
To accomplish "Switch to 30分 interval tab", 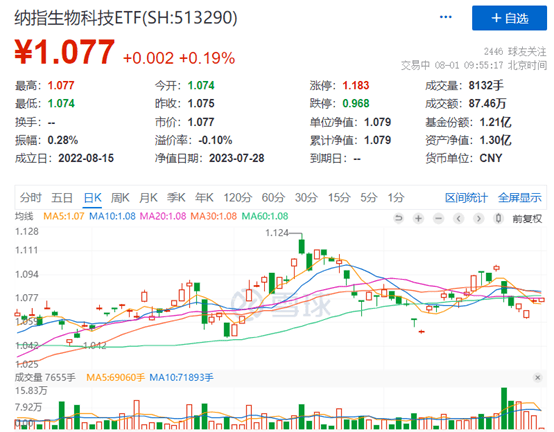I will point(306,197).
